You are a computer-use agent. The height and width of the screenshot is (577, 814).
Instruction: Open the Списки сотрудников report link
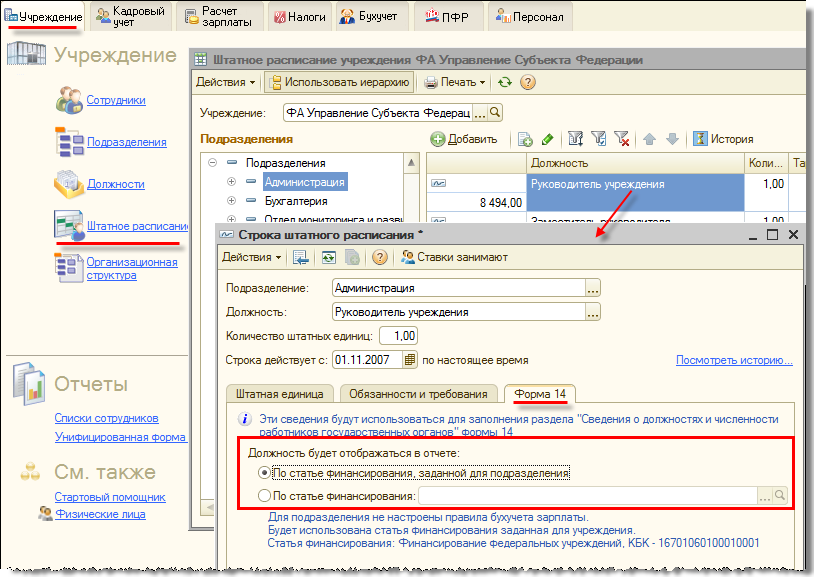(x=106, y=418)
